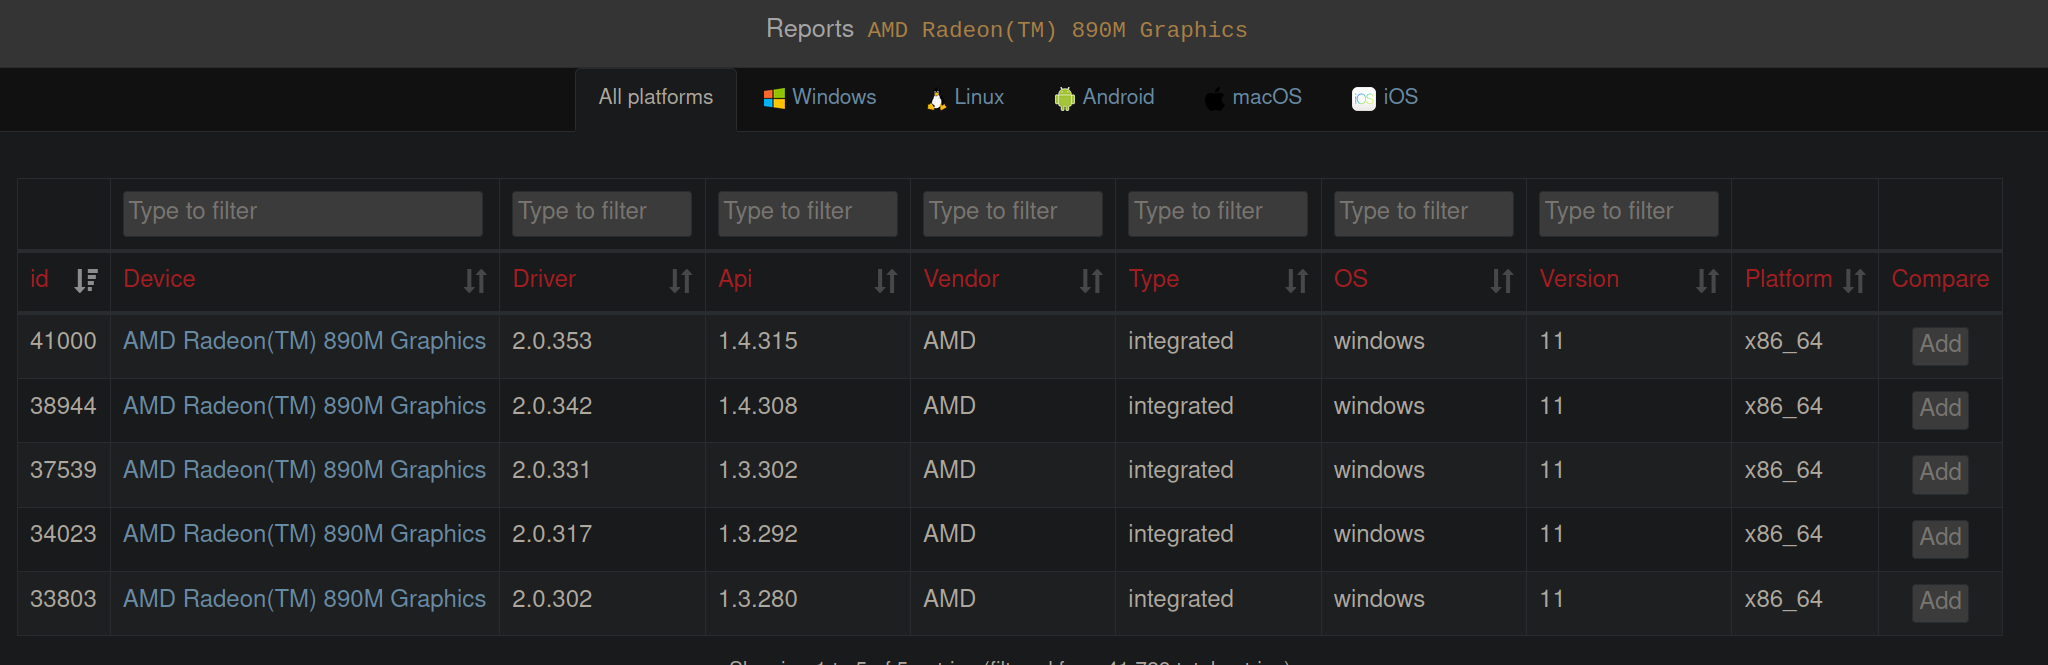
Task: Switch to the Linux tab
Action: (965, 98)
